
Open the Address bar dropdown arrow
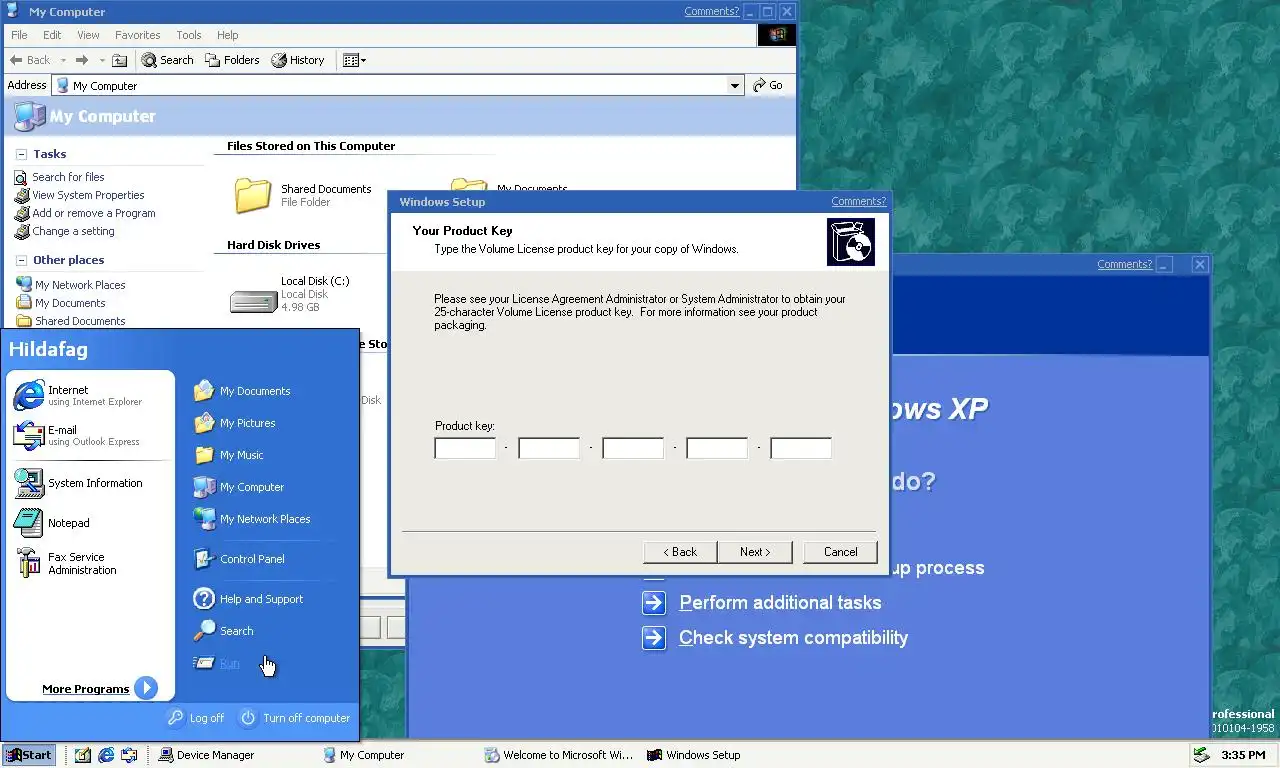coord(736,86)
